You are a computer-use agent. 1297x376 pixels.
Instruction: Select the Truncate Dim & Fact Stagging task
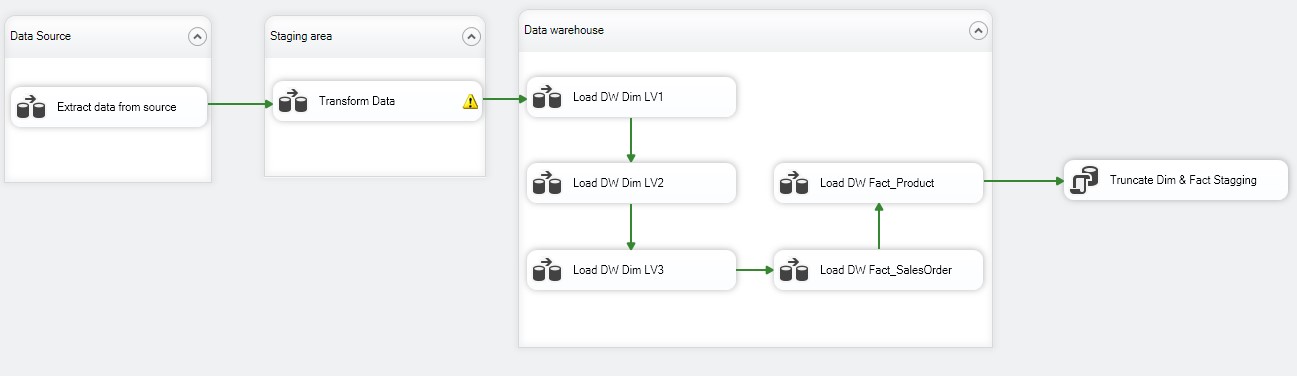(x=1176, y=180)
